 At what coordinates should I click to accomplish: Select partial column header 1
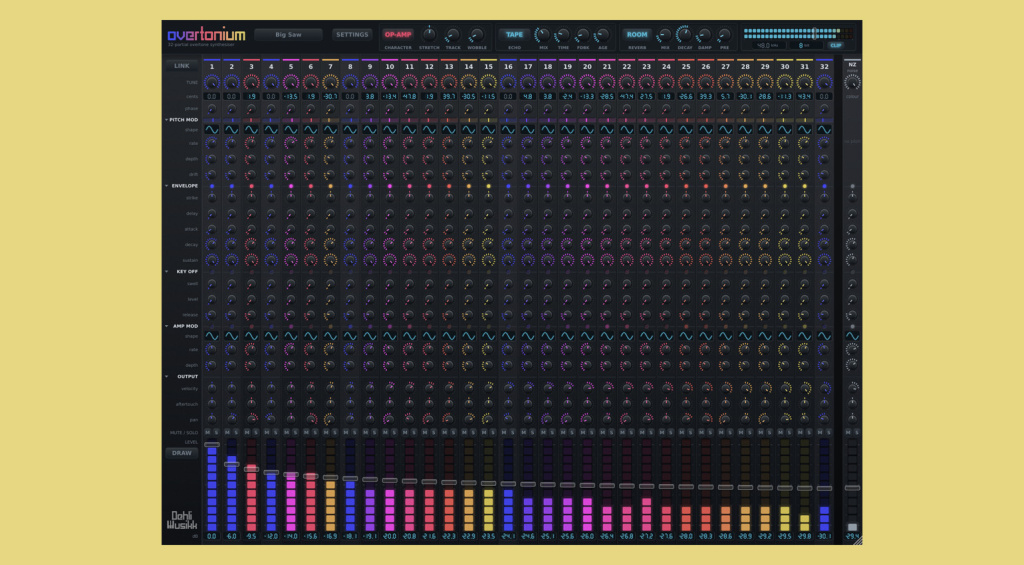212,66
